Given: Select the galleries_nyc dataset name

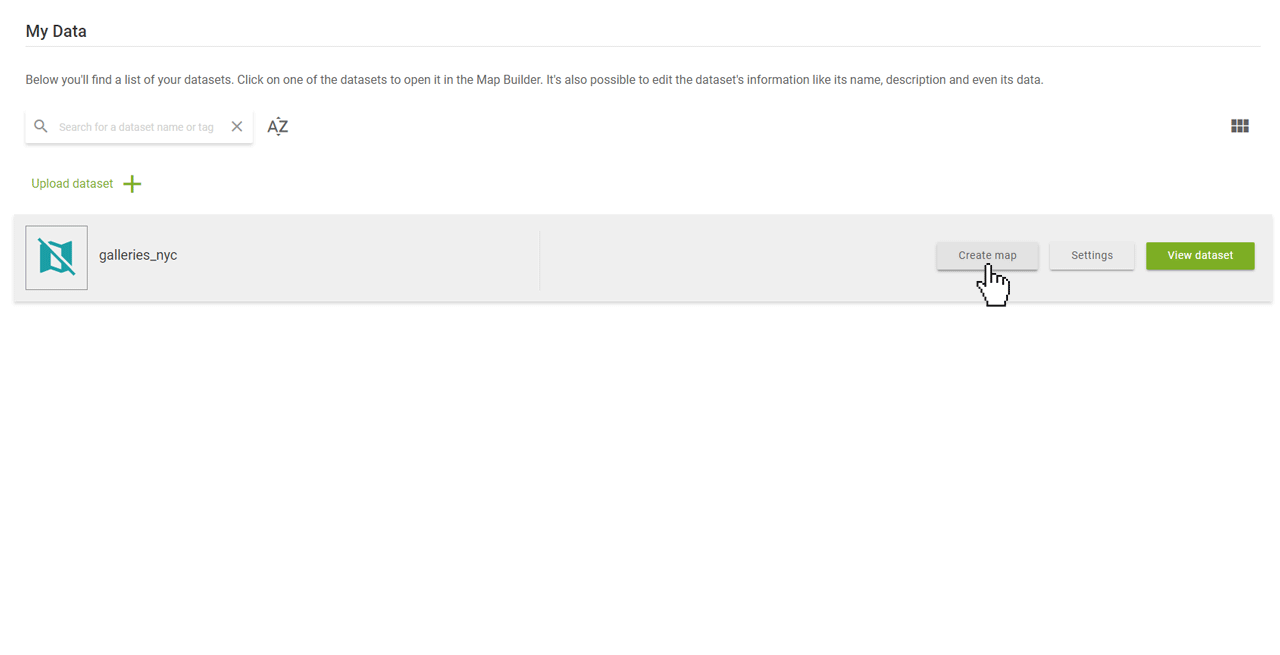Looking at the screenshot, I should click(x=138, y=255).
